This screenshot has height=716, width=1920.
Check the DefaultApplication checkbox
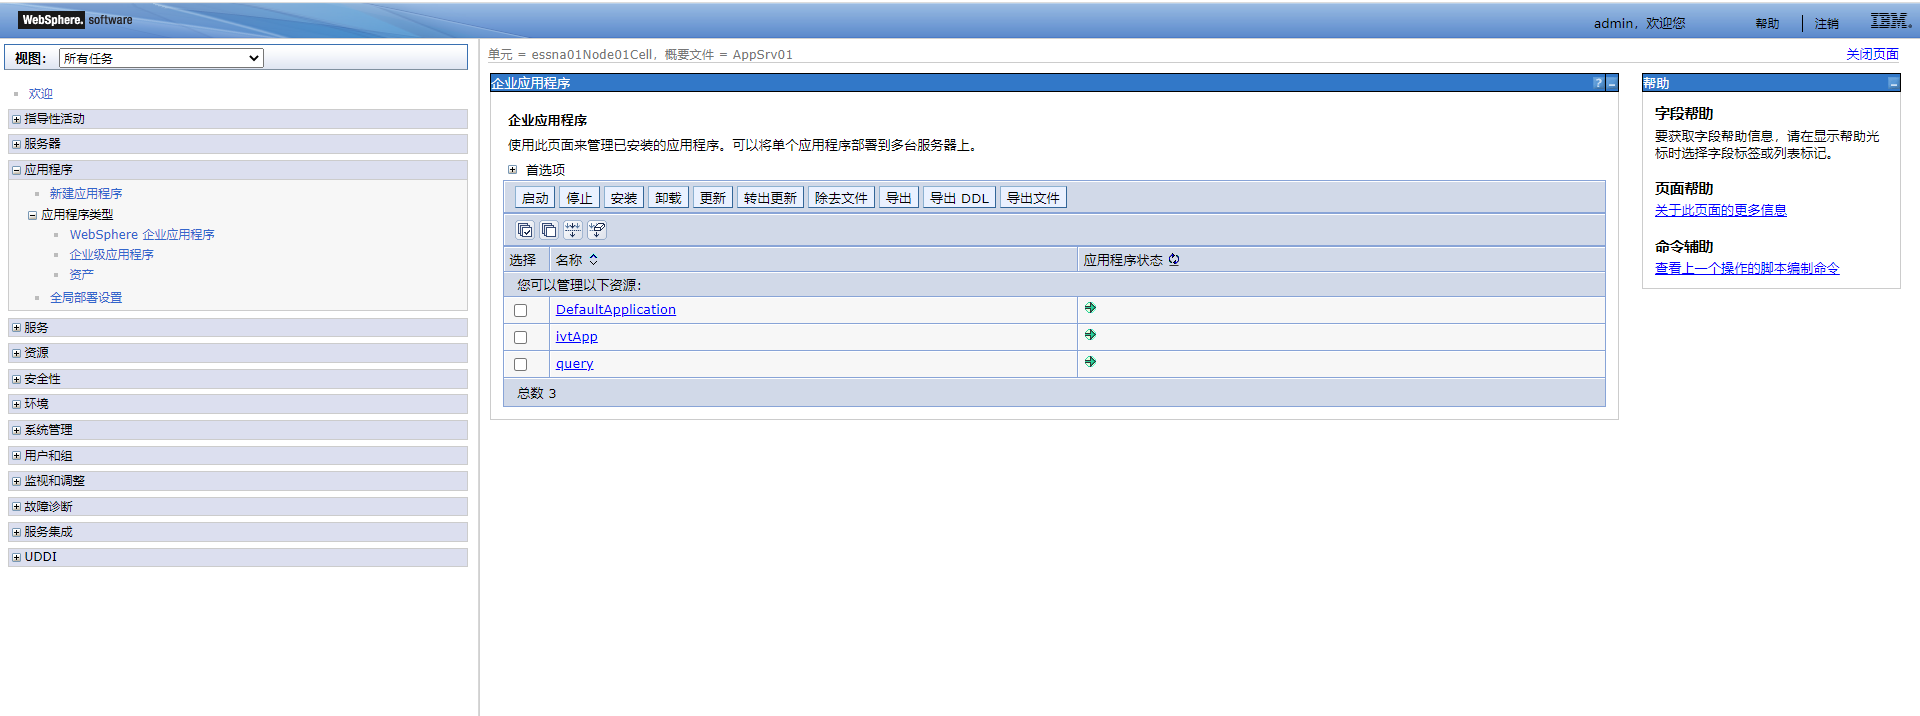[520, 310]
